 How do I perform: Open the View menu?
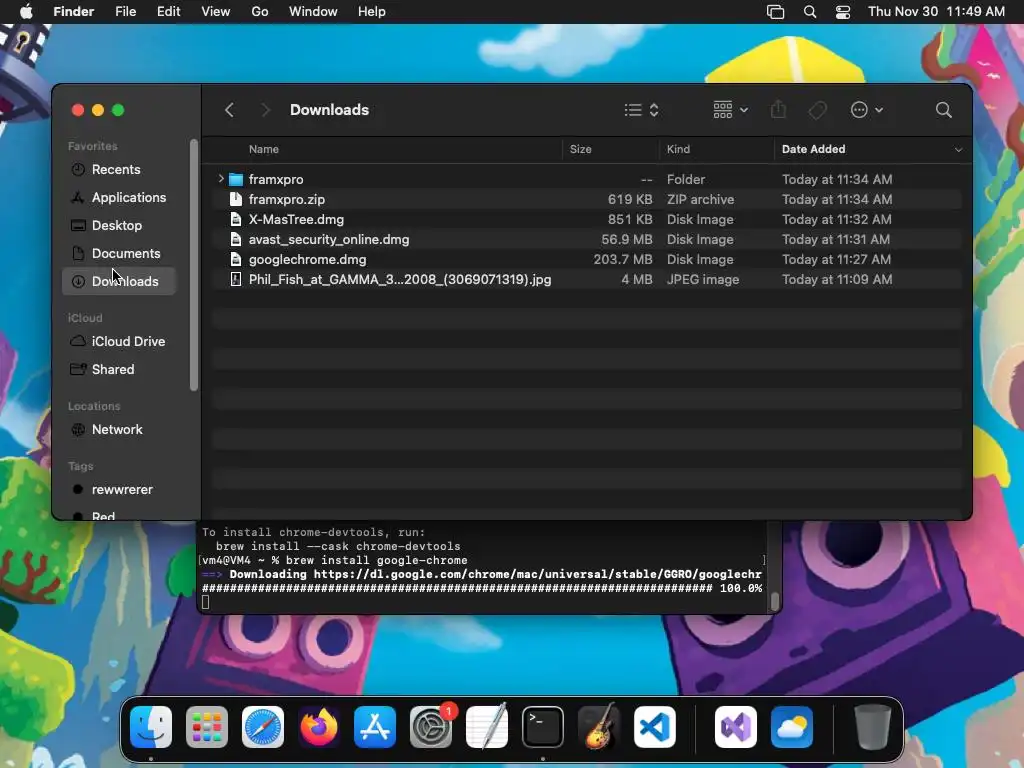(x=216, y=12)
